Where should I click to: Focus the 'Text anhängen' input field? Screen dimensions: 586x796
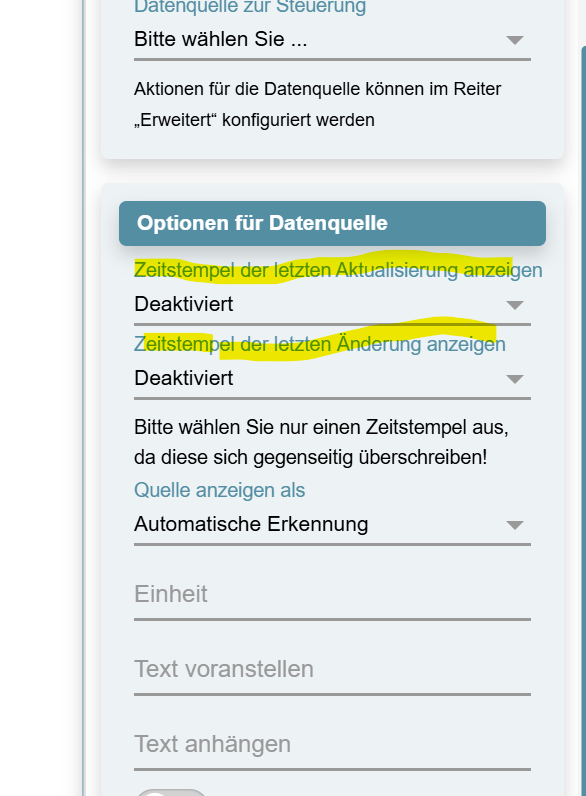[332, 745]
